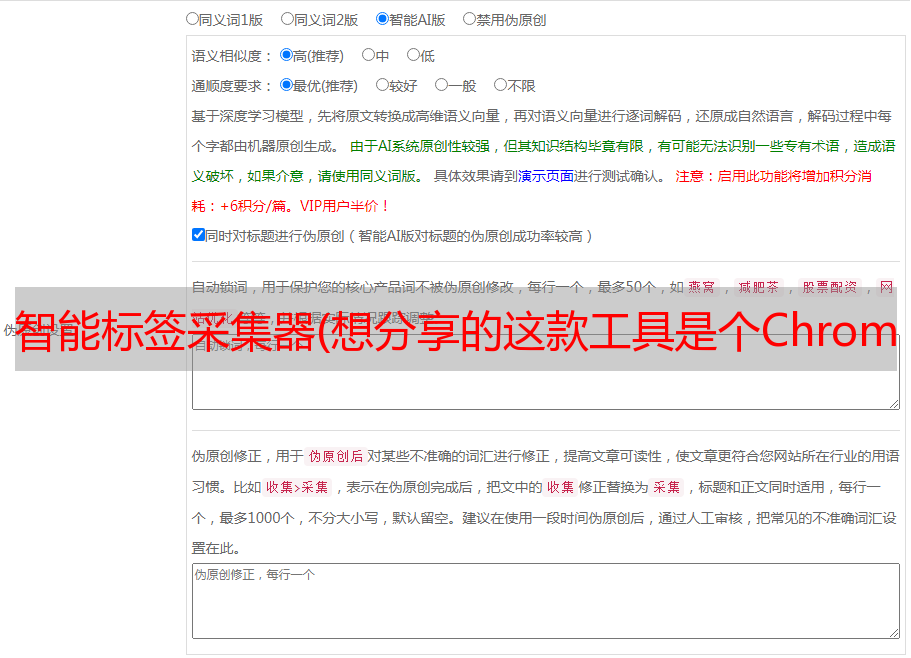Select the 同义词2版 radio option
Image resolution: width=911 pixels, height=658 pixels.
pos(287,19)
